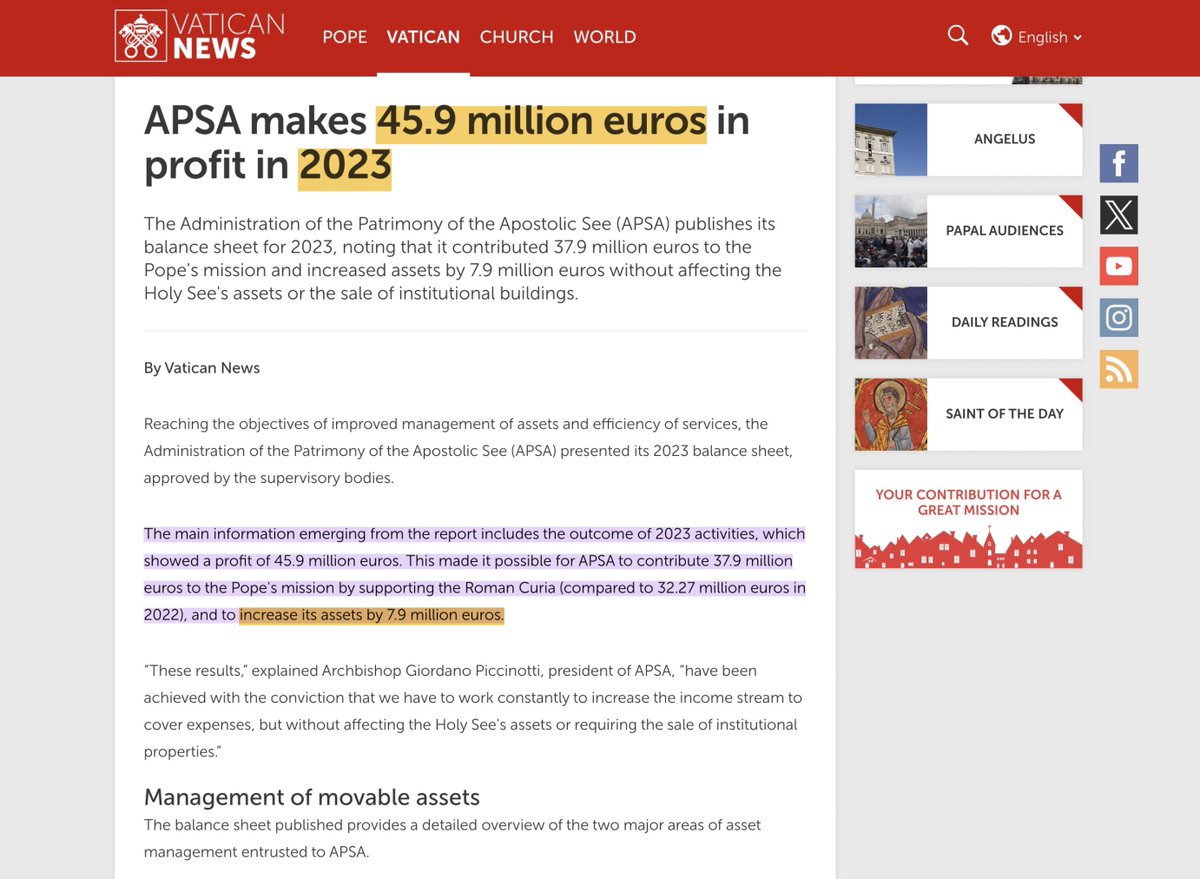Open the SAINT OF THE DAY card
Viewport: 1200px width, 879px height.
[x=968, y=414]
